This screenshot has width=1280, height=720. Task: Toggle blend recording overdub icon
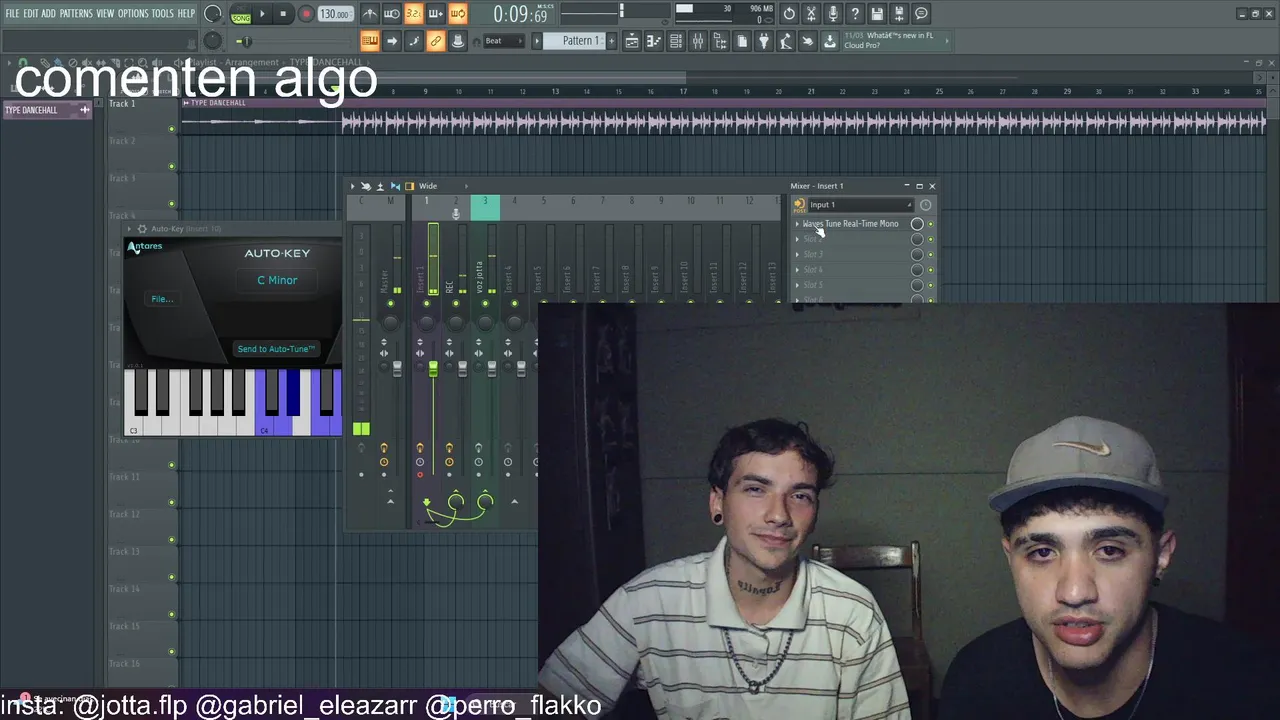pos(436,14)
